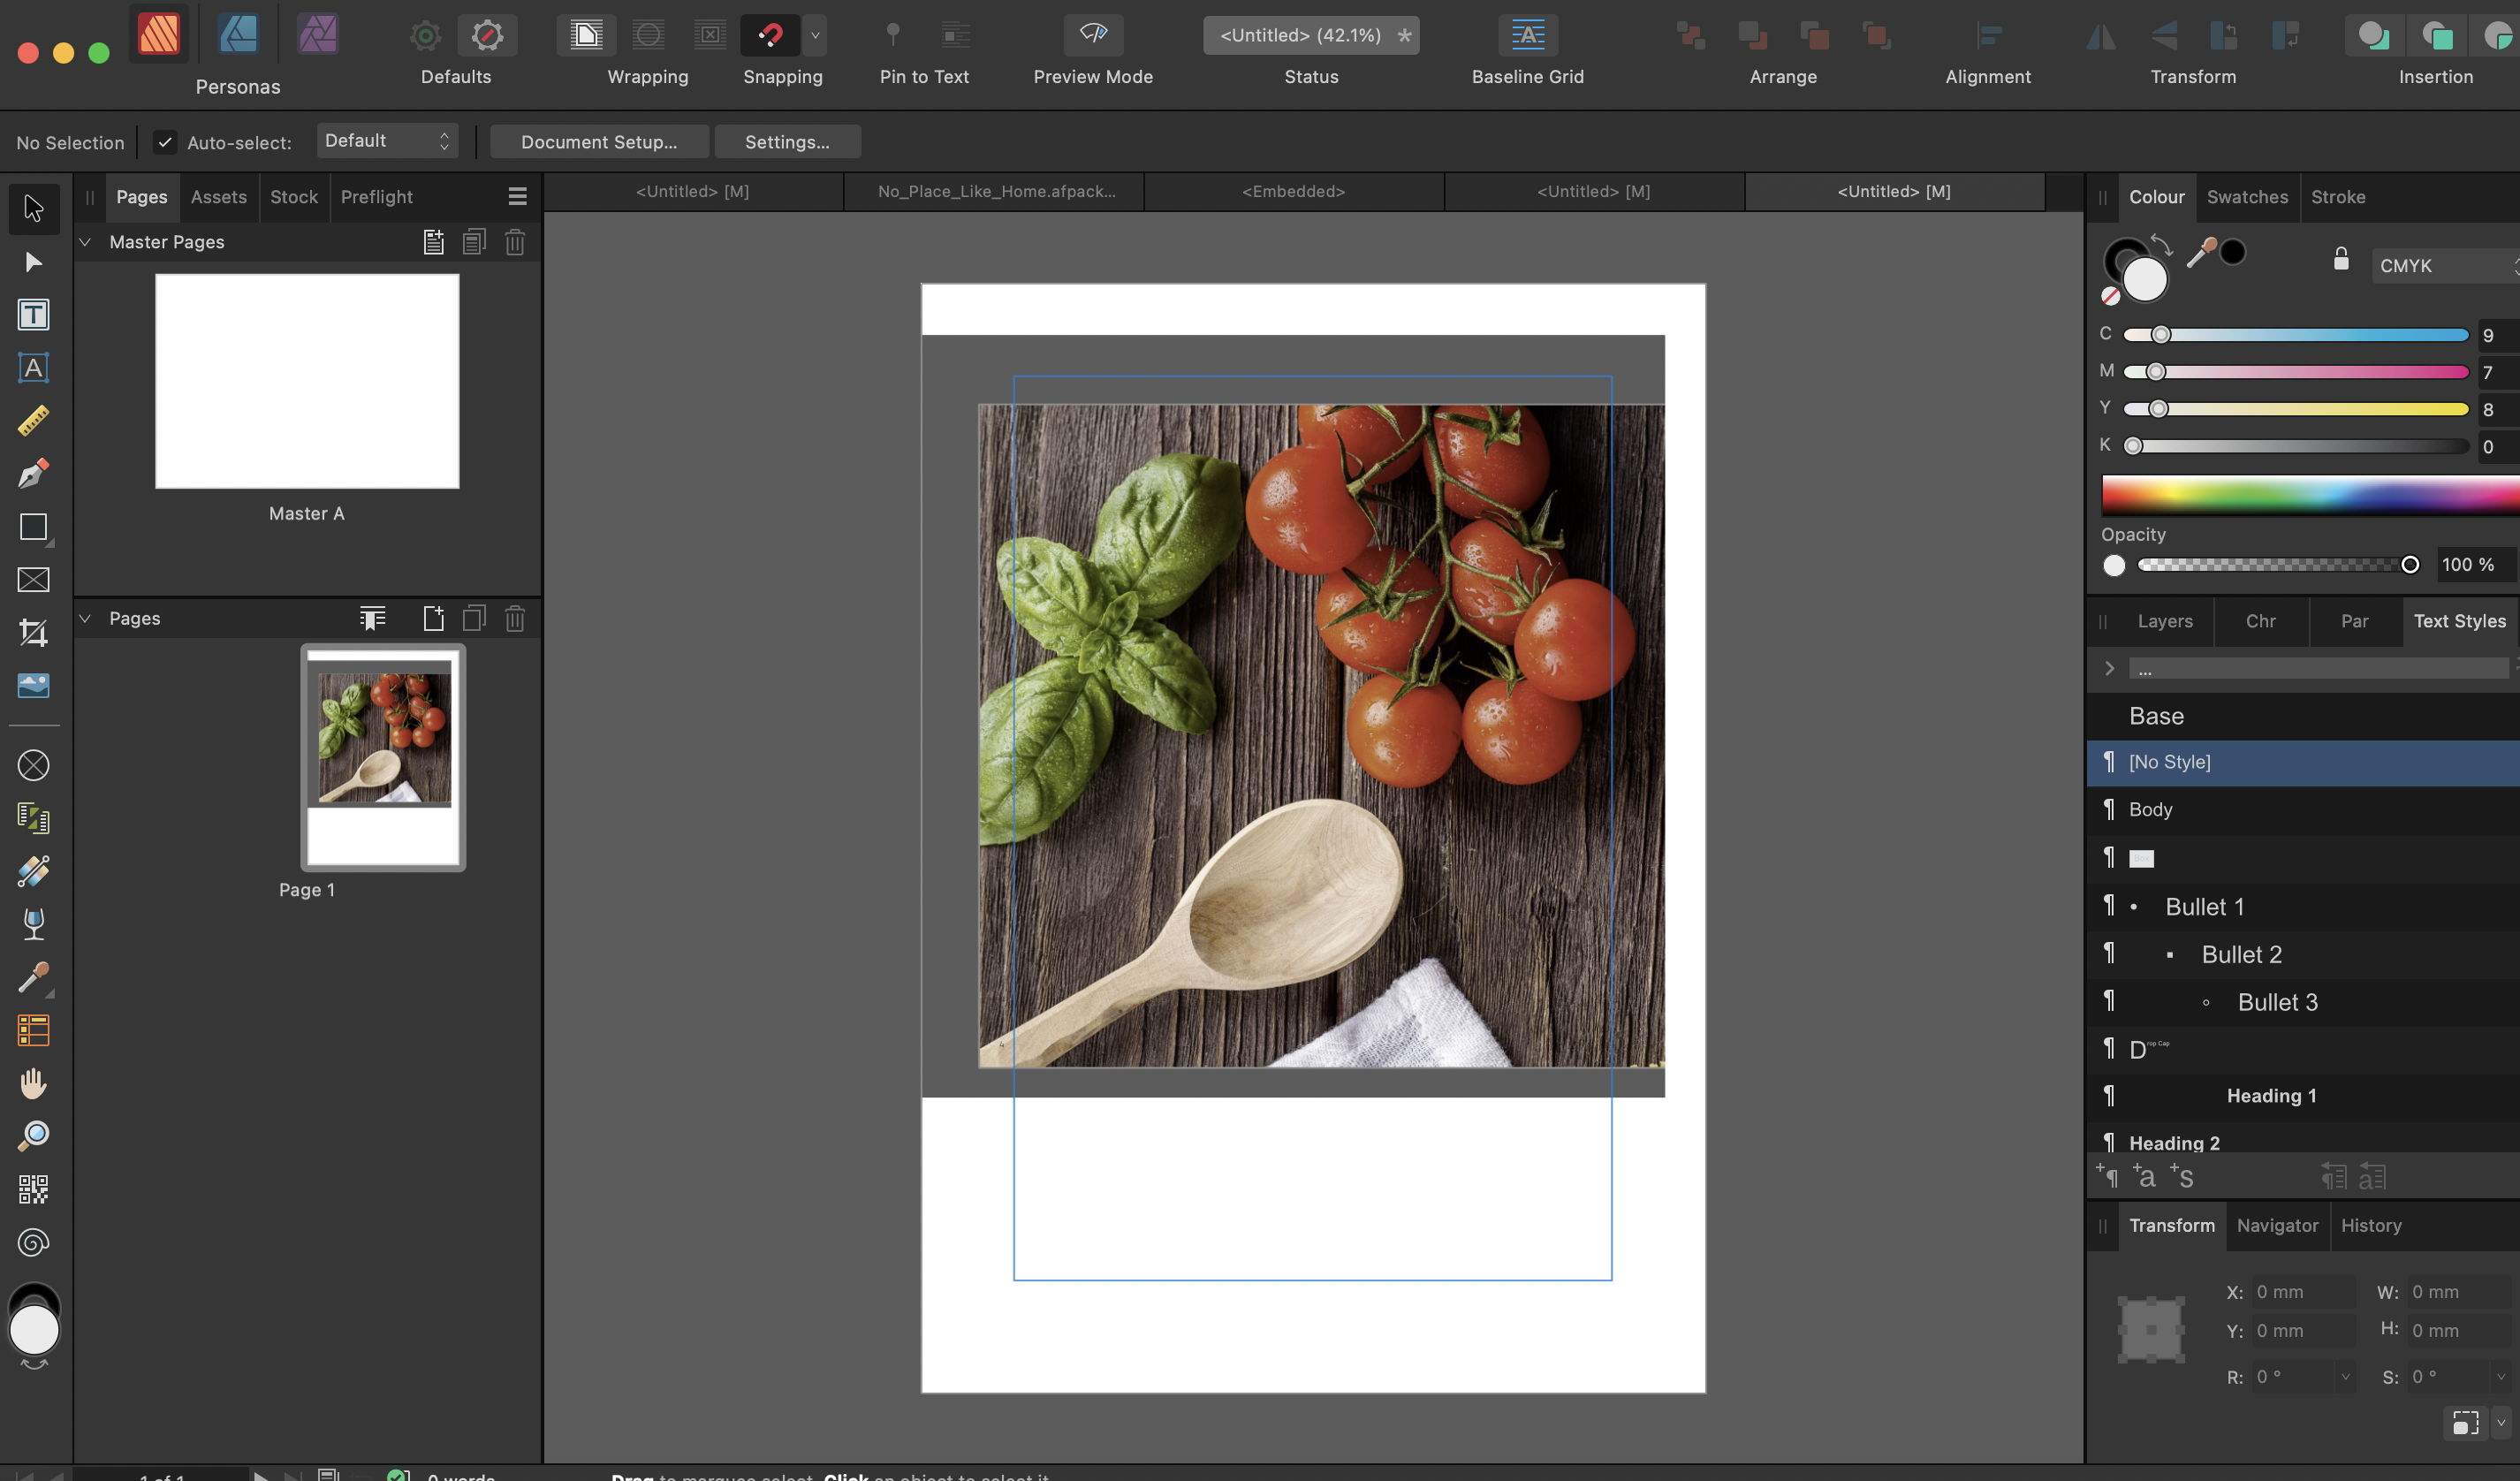Click the Document Setup... button
Image resolution: width=2520 pixels, height=1481 pixels.
(x=599, y=142)
